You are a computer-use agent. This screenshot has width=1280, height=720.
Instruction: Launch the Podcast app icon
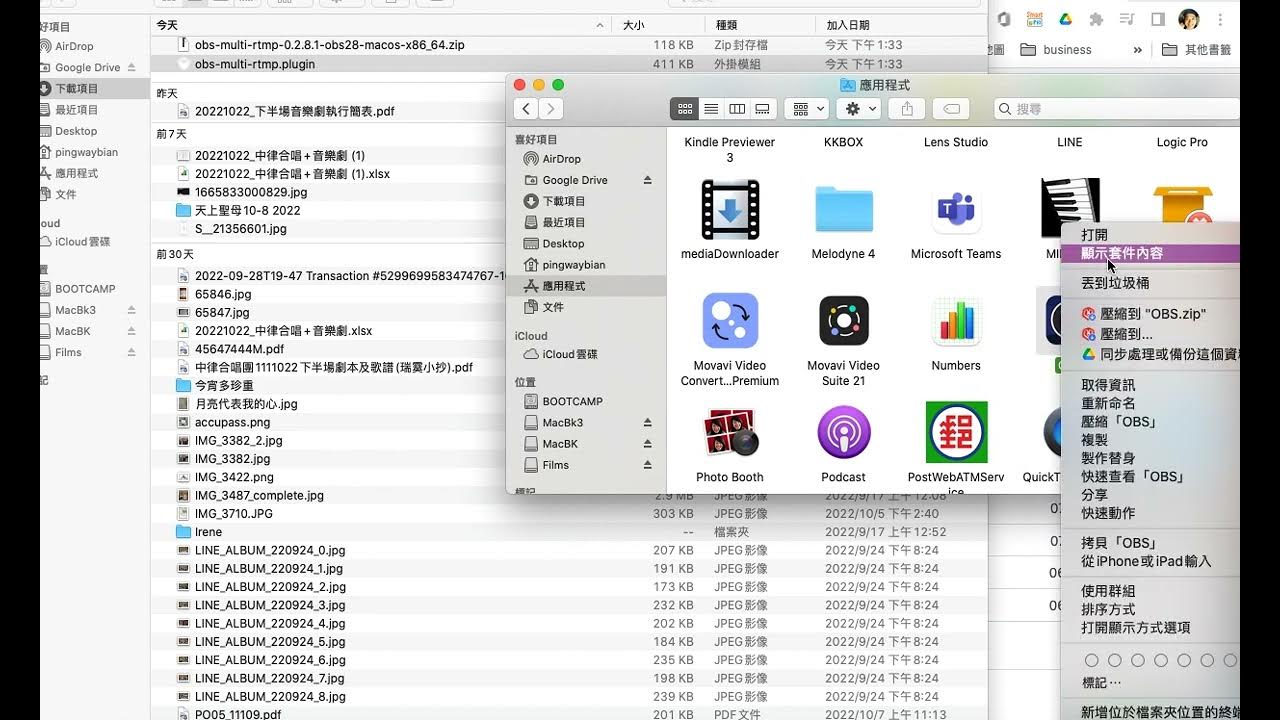[x=843, y=433]
